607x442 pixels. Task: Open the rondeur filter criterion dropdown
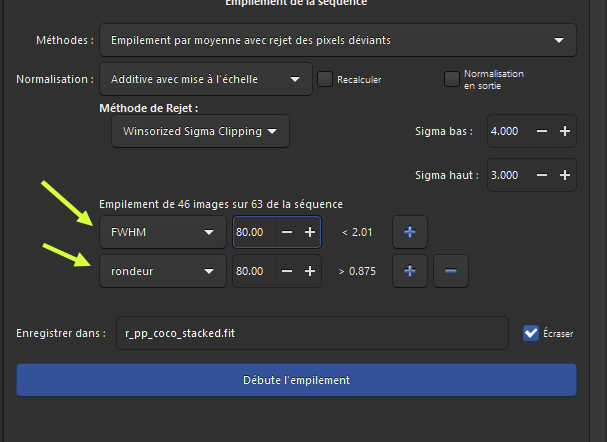pos(163,271)
